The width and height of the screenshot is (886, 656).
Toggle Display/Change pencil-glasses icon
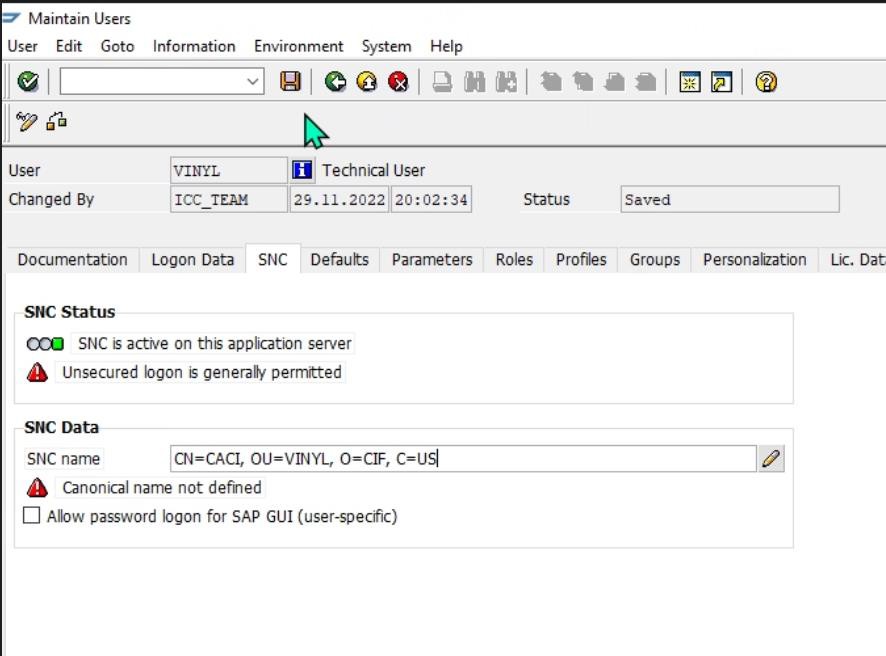[x=27, y=122]
